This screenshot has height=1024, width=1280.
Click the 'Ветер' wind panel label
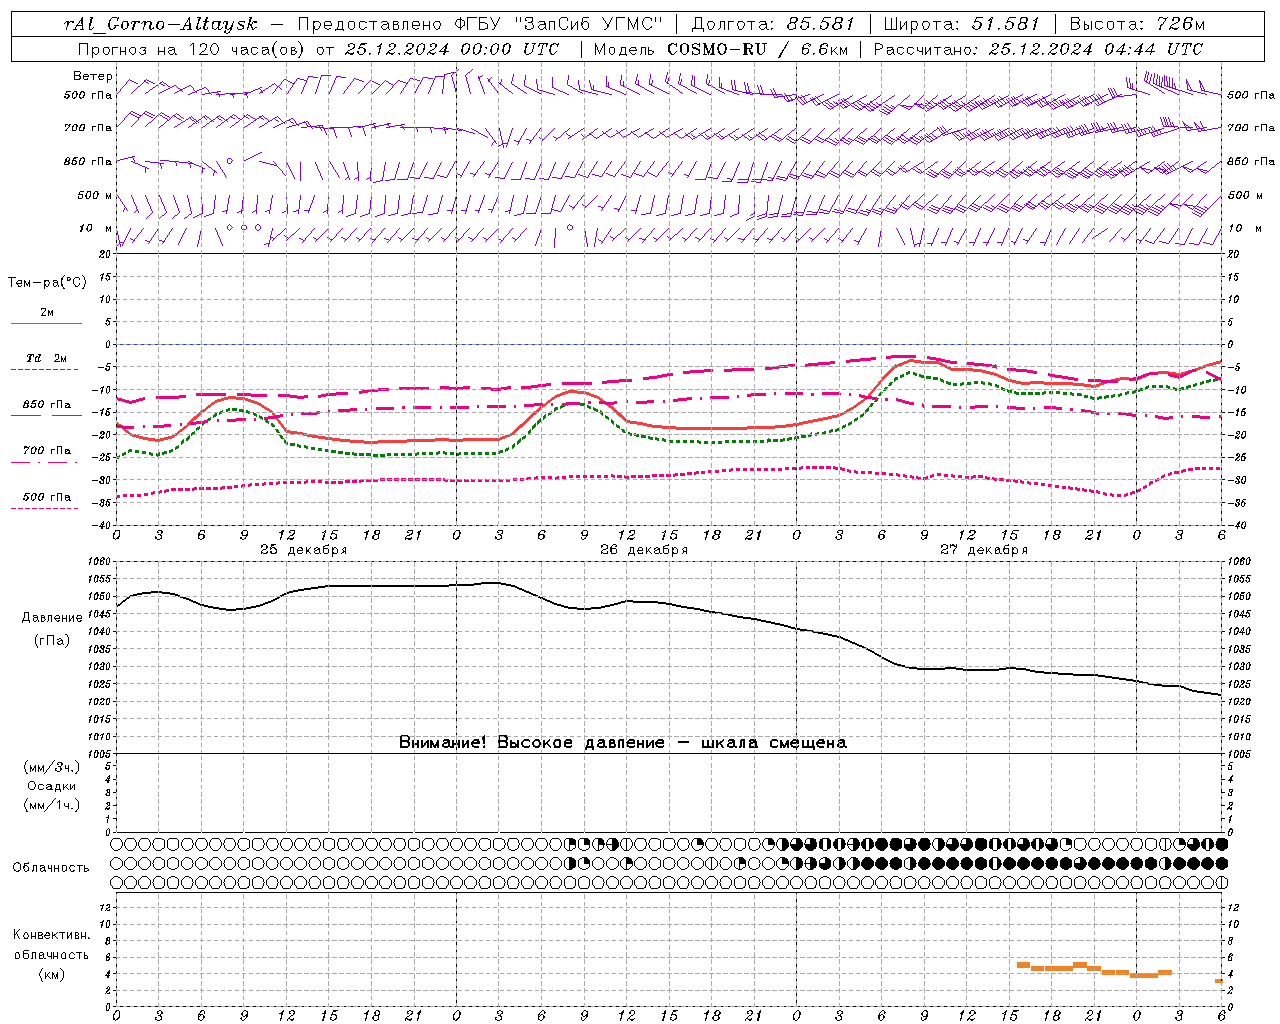click(93, 76)
